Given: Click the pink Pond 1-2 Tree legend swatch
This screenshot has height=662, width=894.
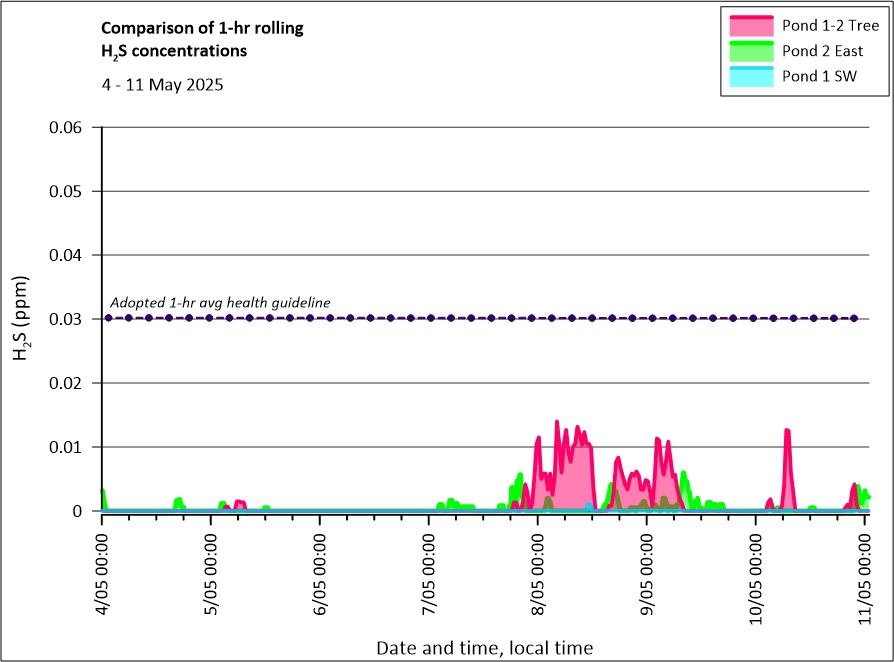Looking at the screenshot, I should (x=753, y=26).
